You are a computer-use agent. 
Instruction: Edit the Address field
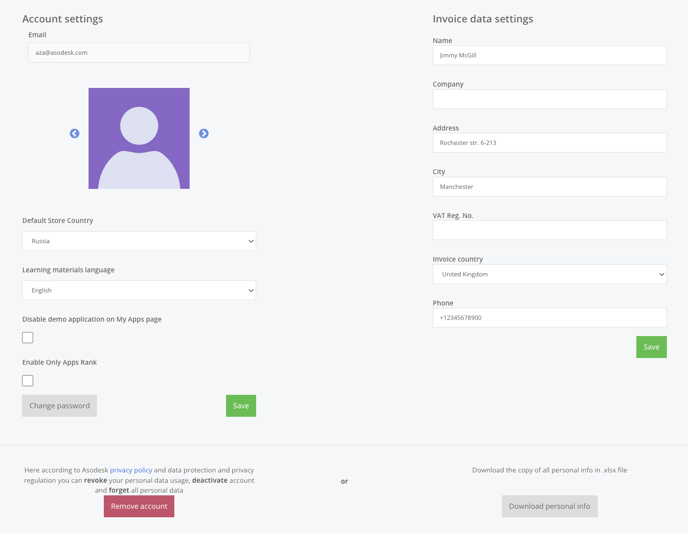point(549,143)
